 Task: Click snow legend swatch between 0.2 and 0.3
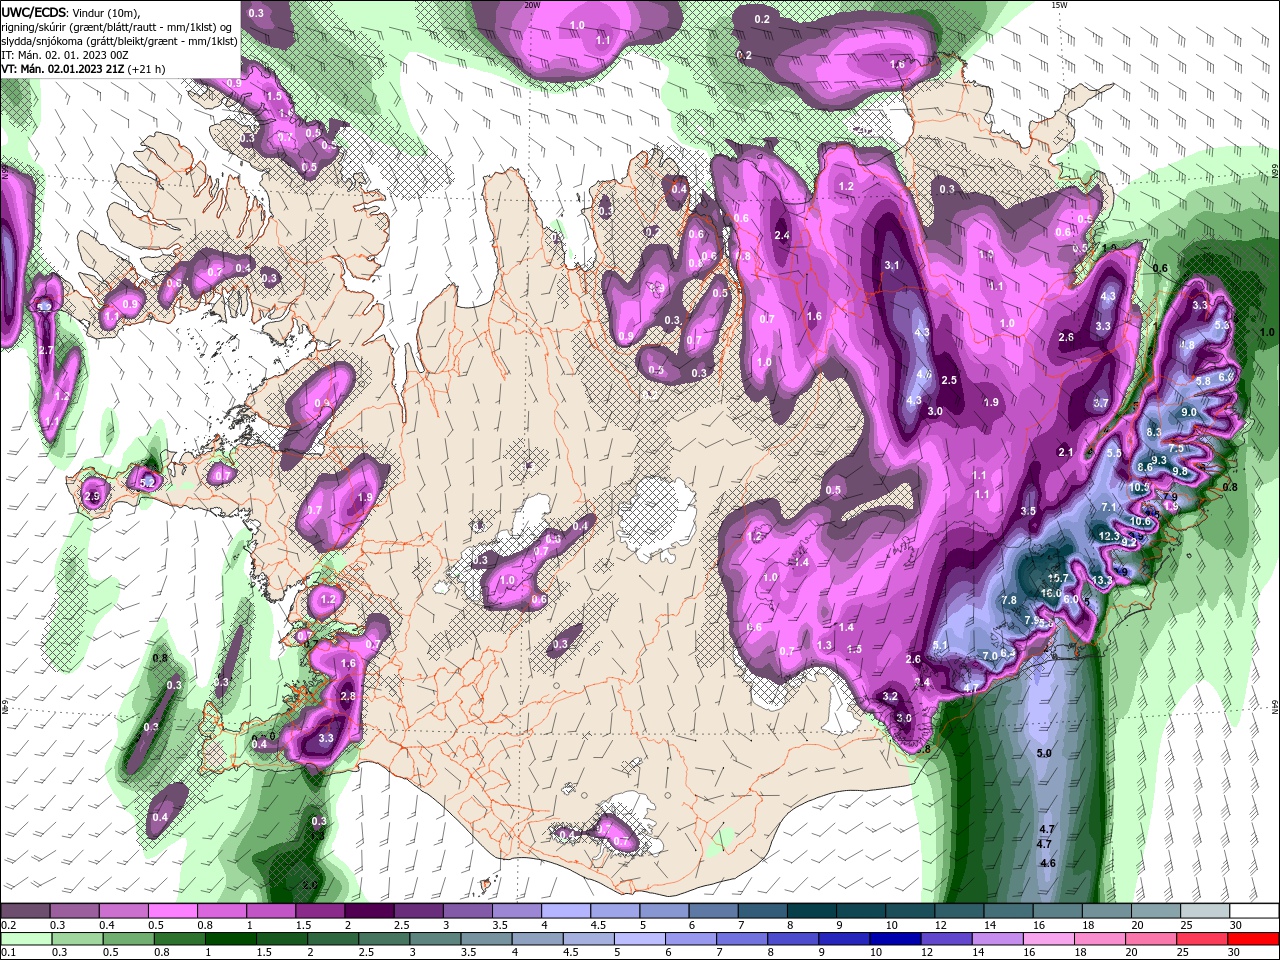[26, 911]
